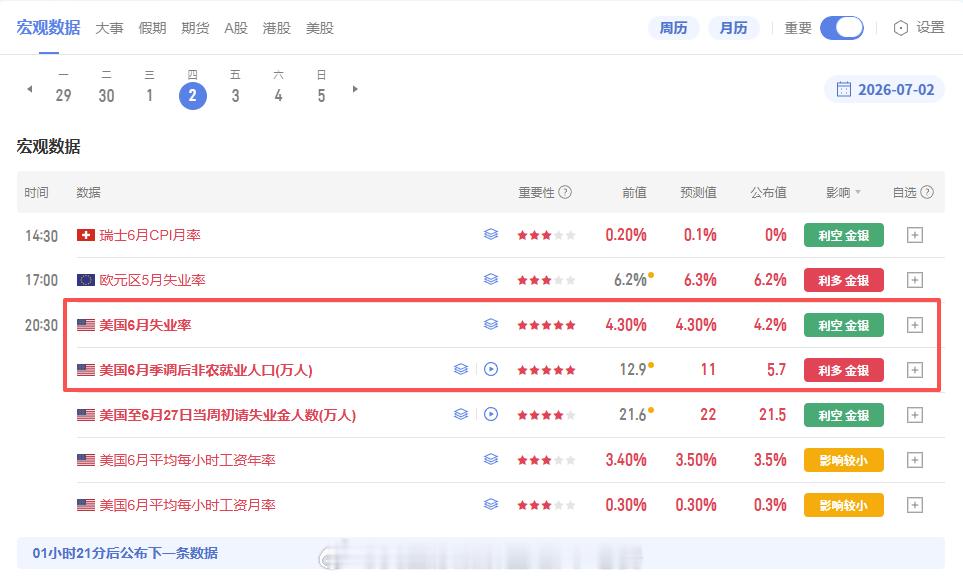Add 初请失业金人数 row to watchlist
This screenshot has width=963, height=579.
(914, 415)
